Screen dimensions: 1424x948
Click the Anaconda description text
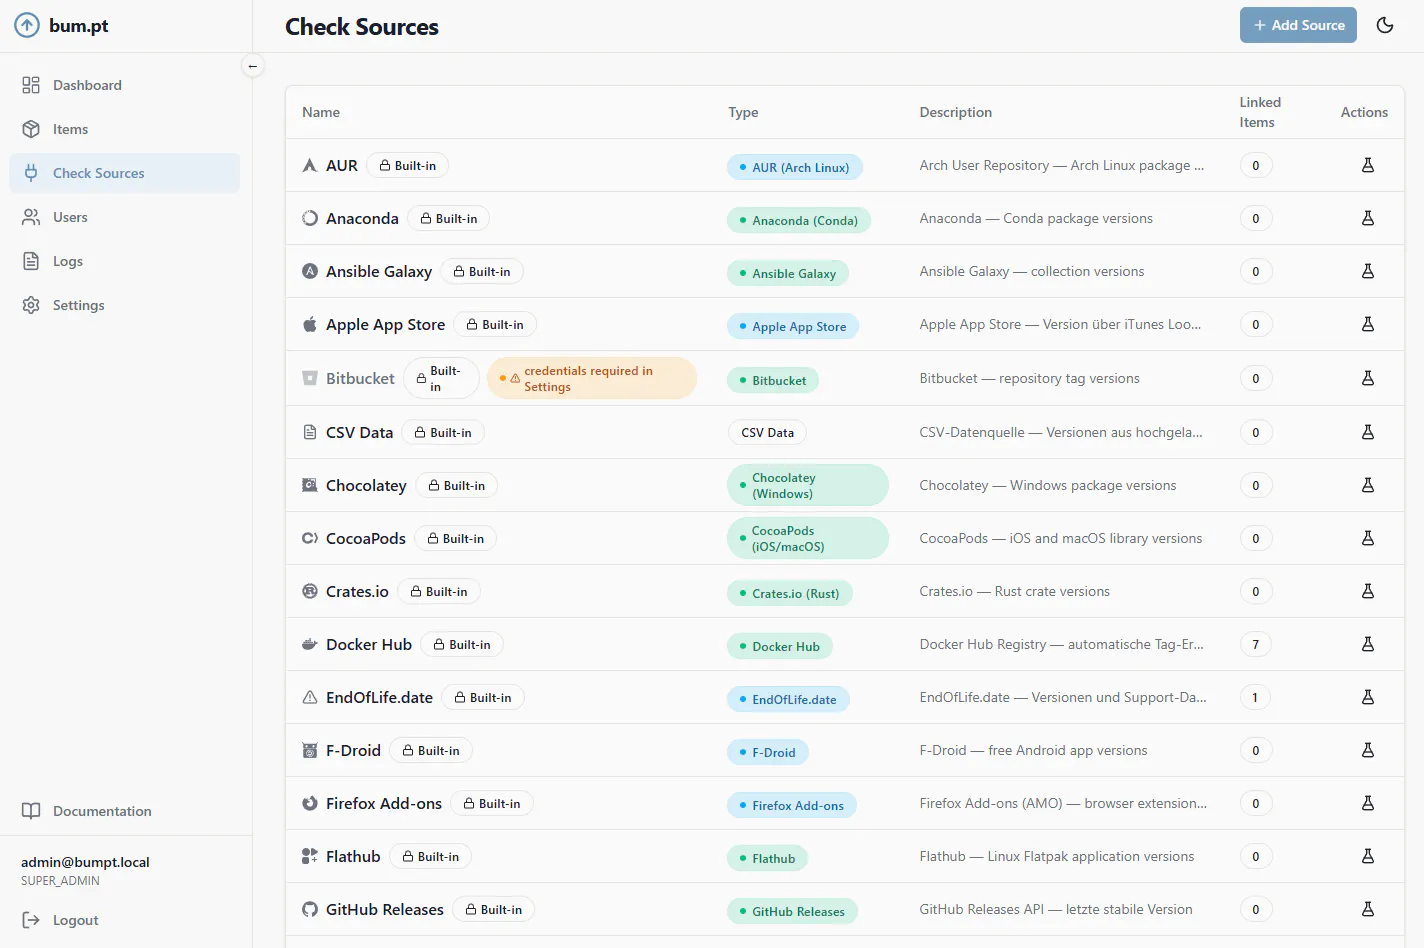(x=1036, y=218)
